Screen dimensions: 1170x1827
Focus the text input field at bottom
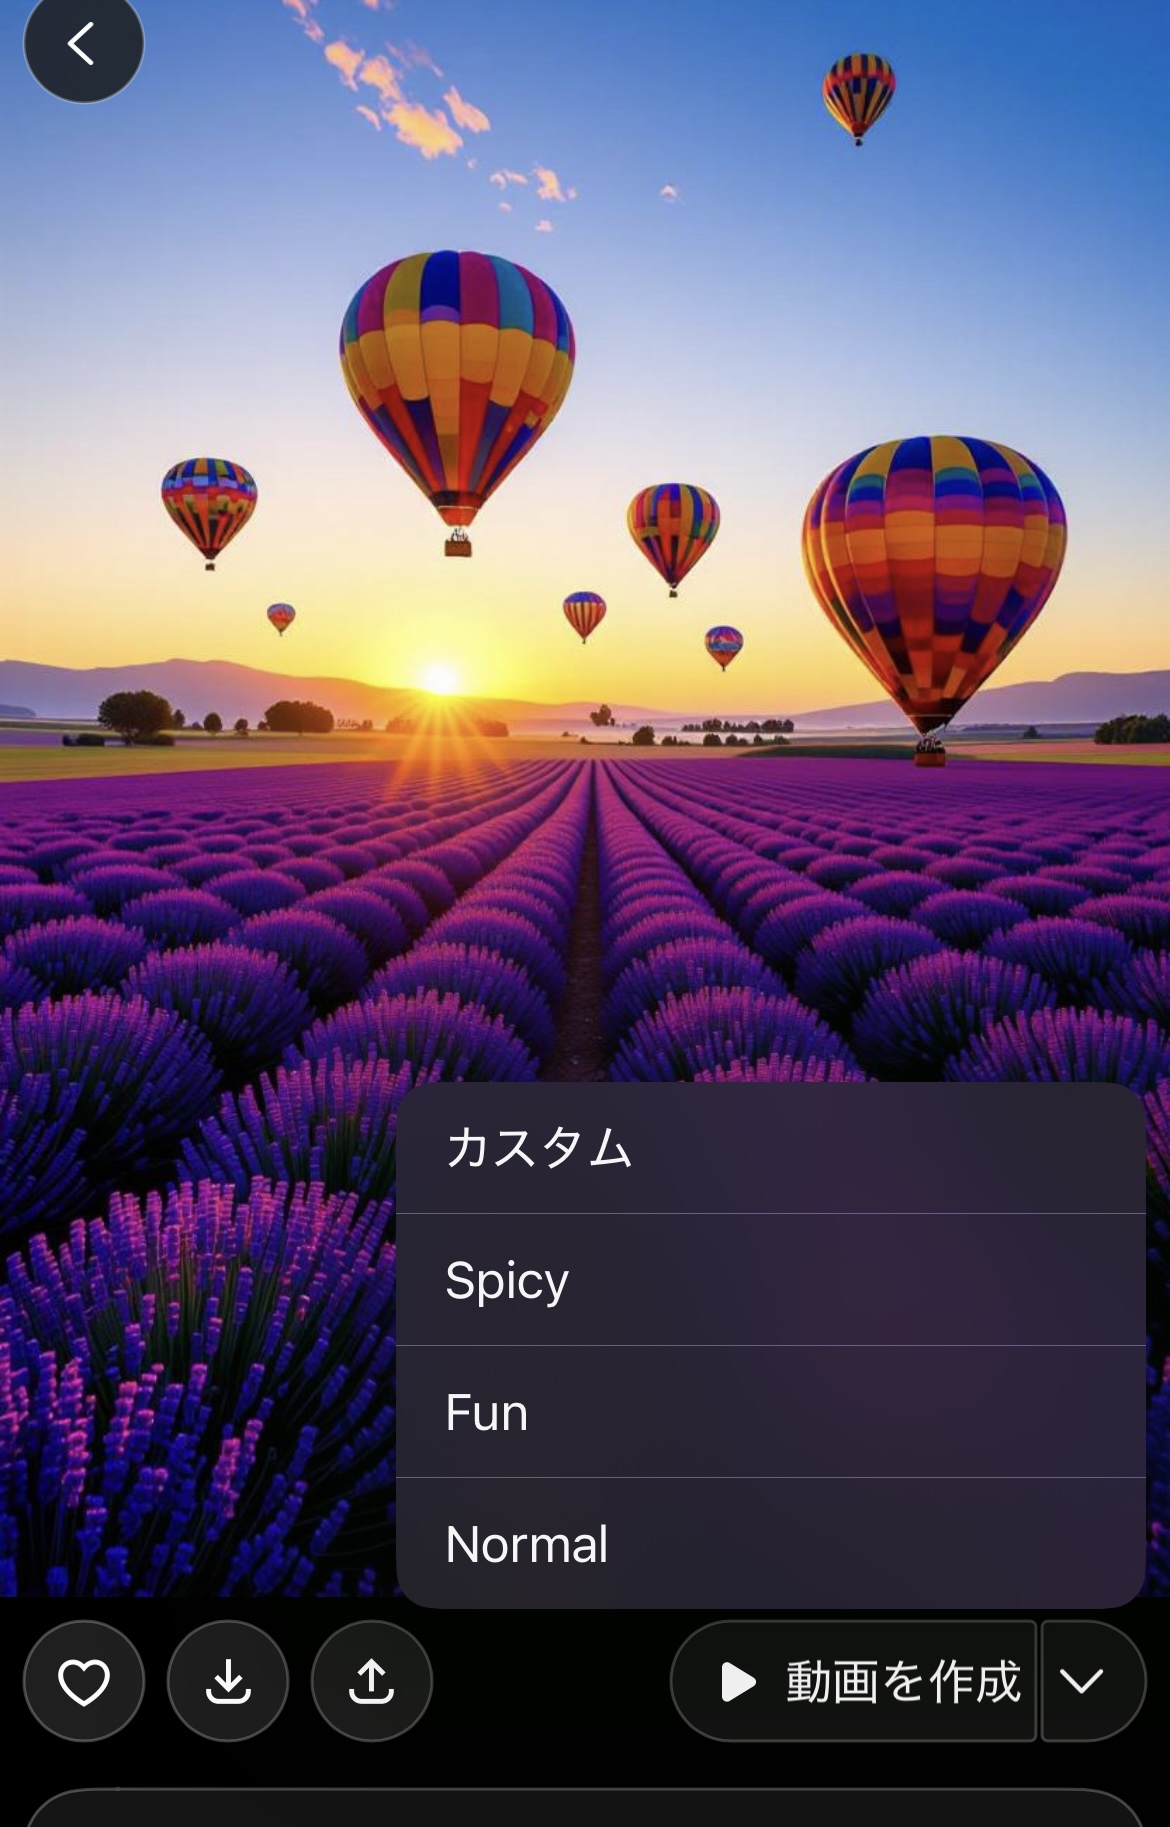[x=585, y=1808]
